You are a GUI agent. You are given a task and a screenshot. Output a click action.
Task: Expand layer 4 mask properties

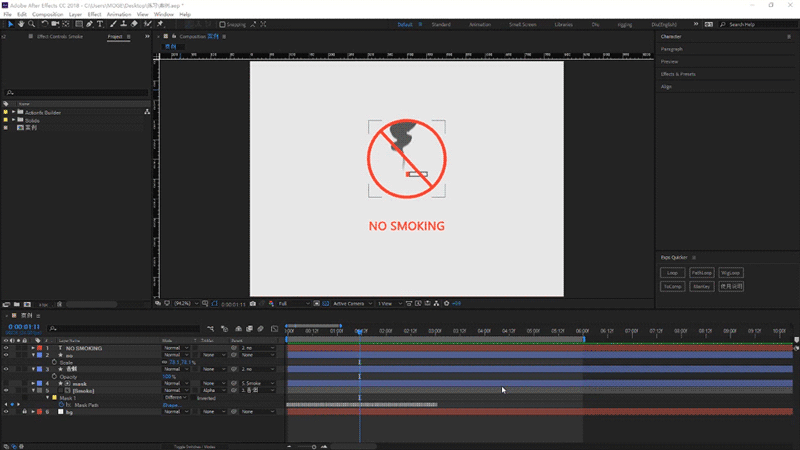pyautogui.click(x=33, y=384)
